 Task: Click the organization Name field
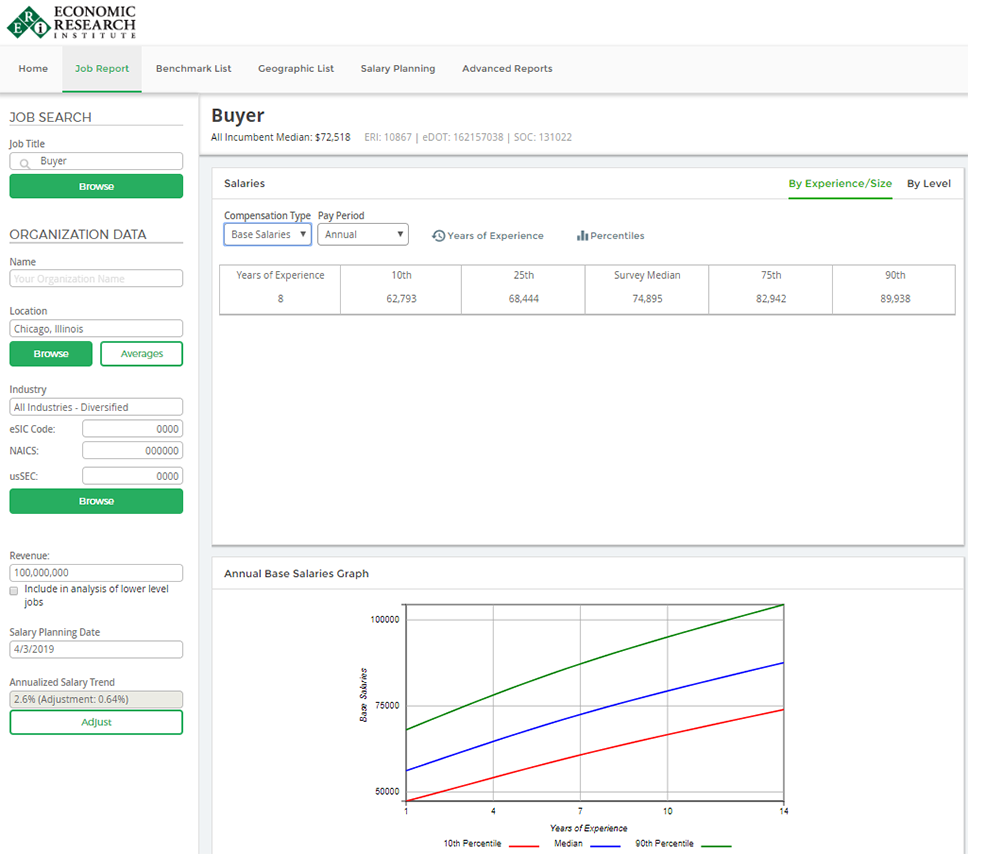(96, 279)
